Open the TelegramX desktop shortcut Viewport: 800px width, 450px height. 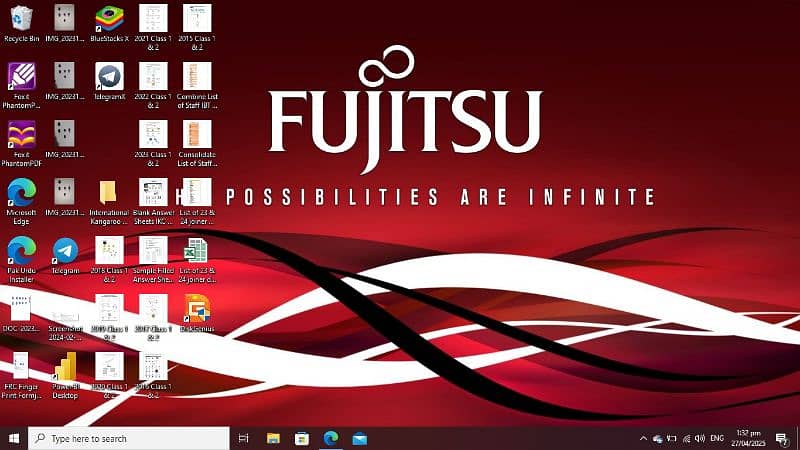pyautogui.click(x=109, y=81)
